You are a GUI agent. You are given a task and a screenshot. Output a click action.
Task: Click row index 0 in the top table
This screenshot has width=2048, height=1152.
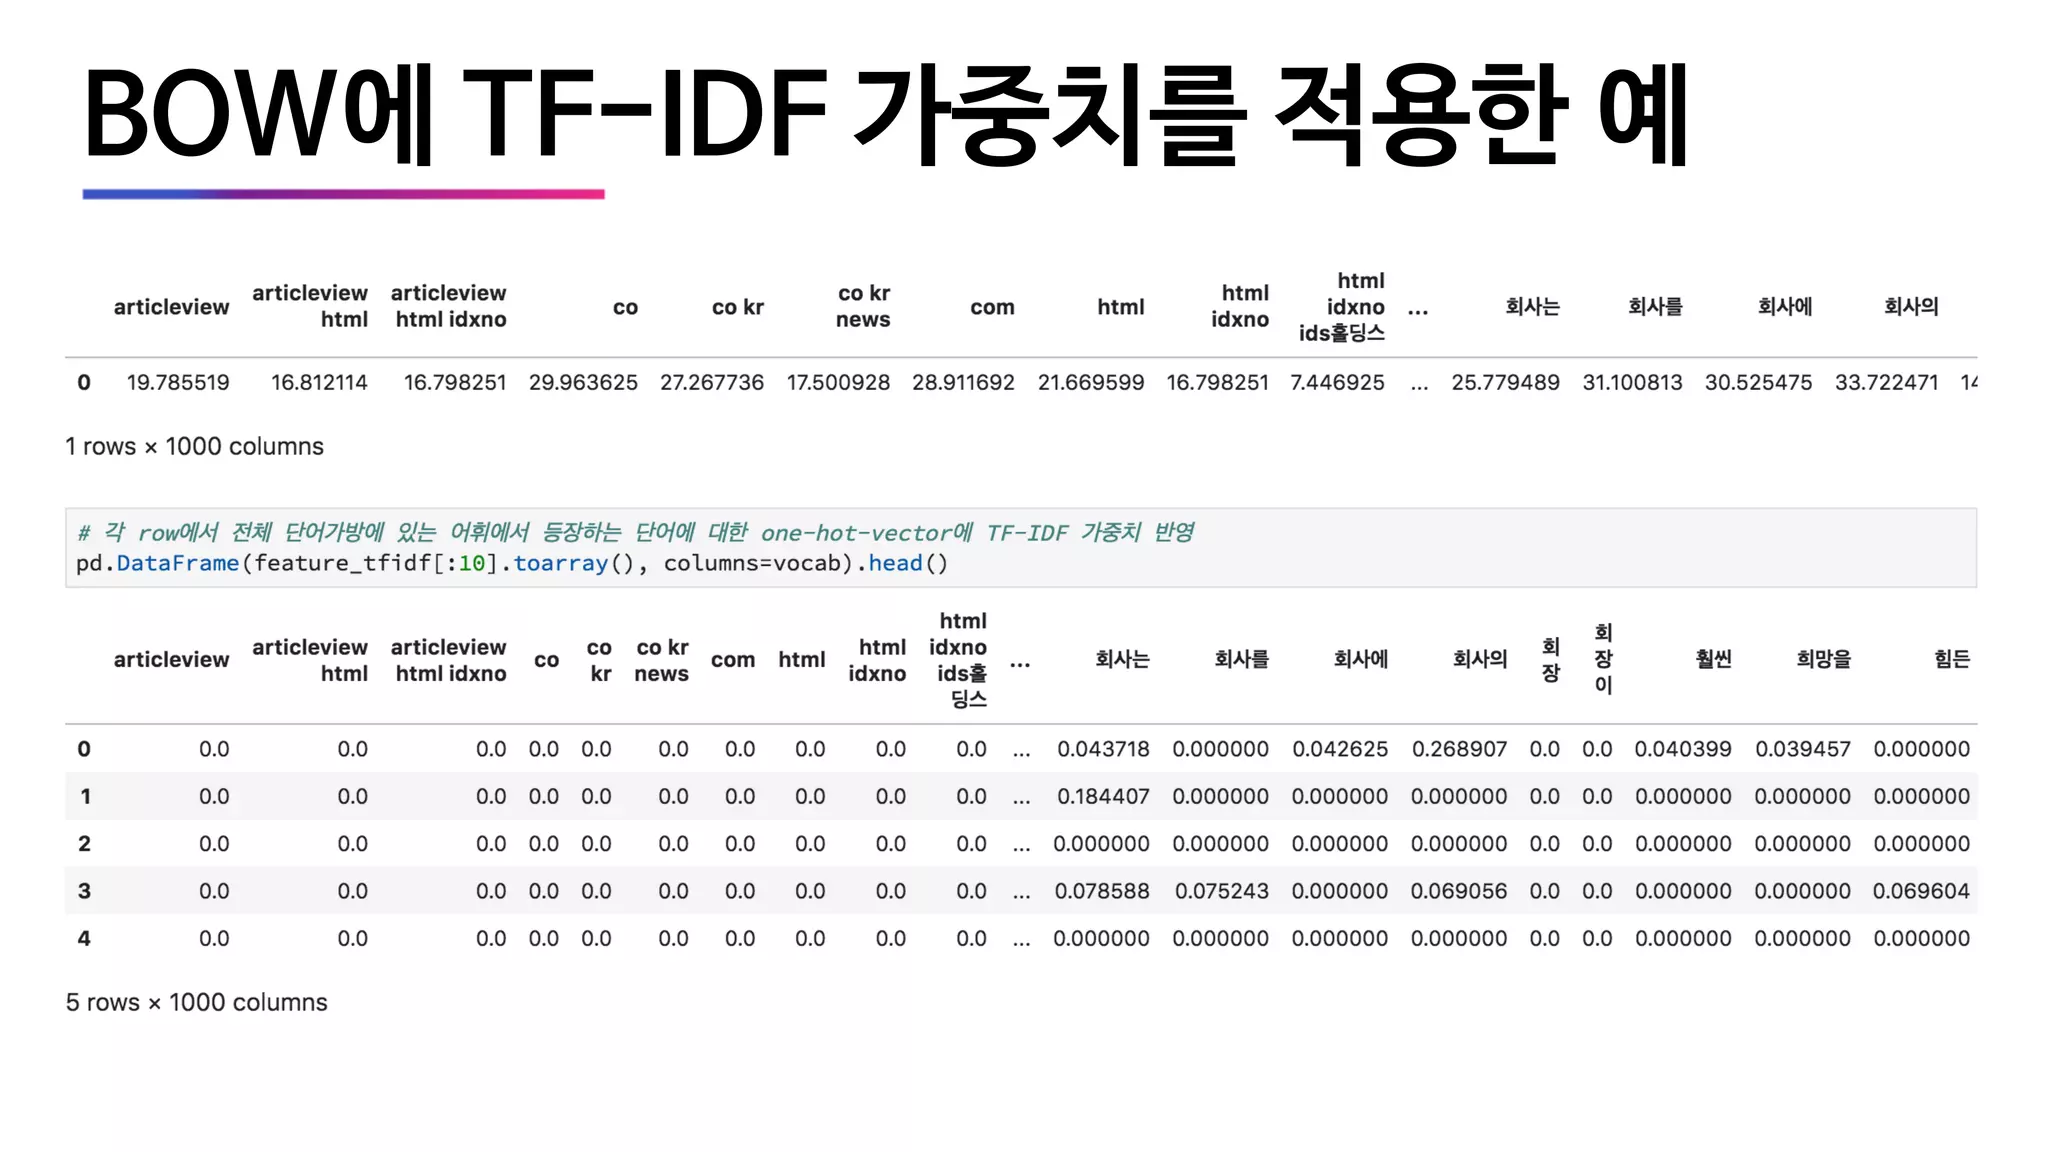tap(84, 383)
